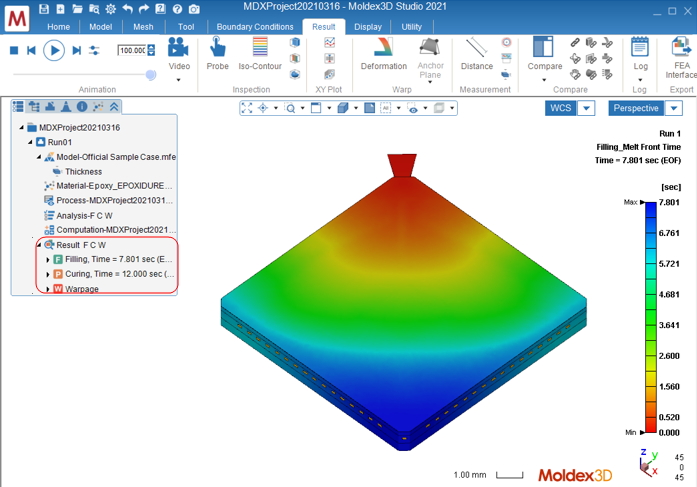Screen dimensions: 697x487
Task: Switch to the Home tab
Action: (59, 27)
